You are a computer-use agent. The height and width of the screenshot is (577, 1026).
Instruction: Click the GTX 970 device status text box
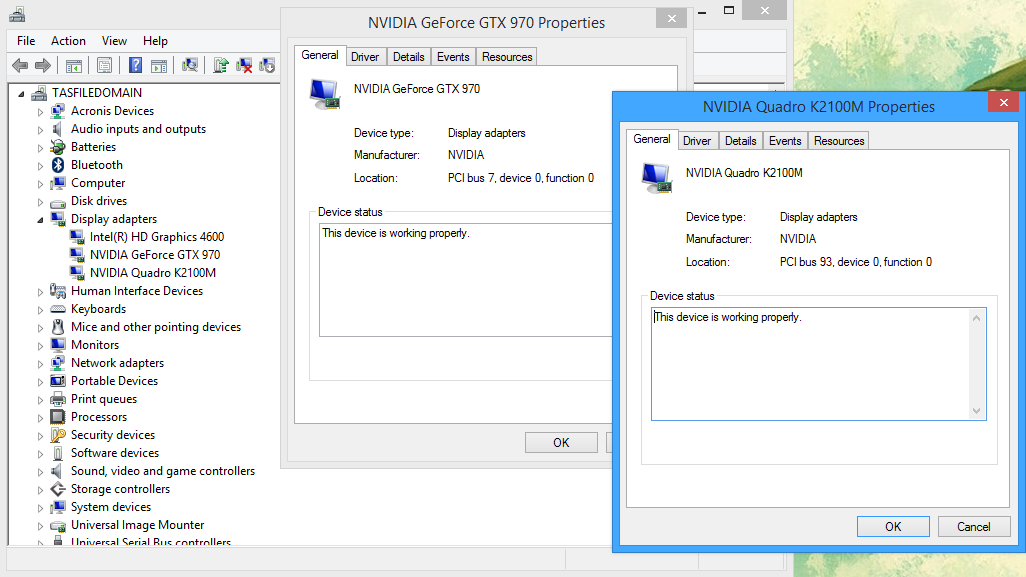[x=466, y=280]
